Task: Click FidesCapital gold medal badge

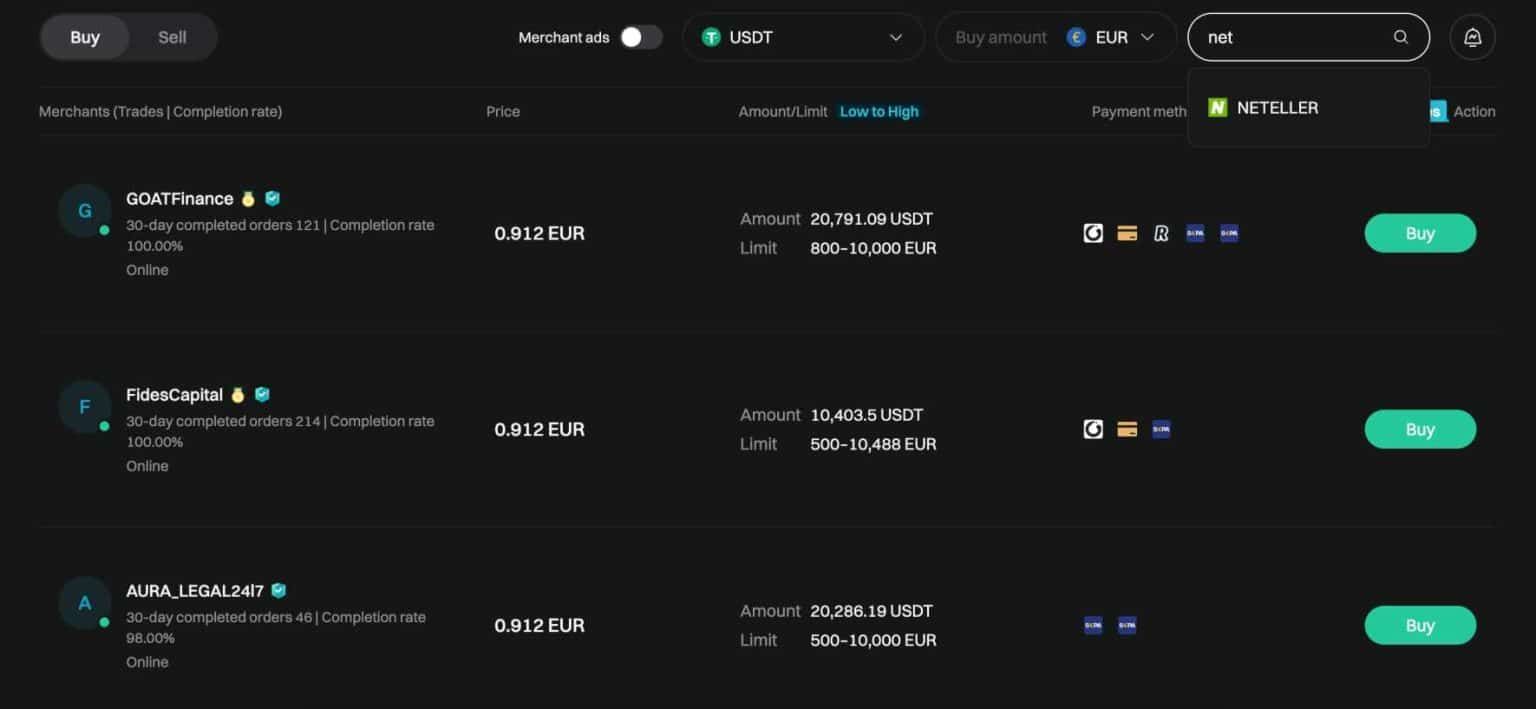Action: [237, 395]
